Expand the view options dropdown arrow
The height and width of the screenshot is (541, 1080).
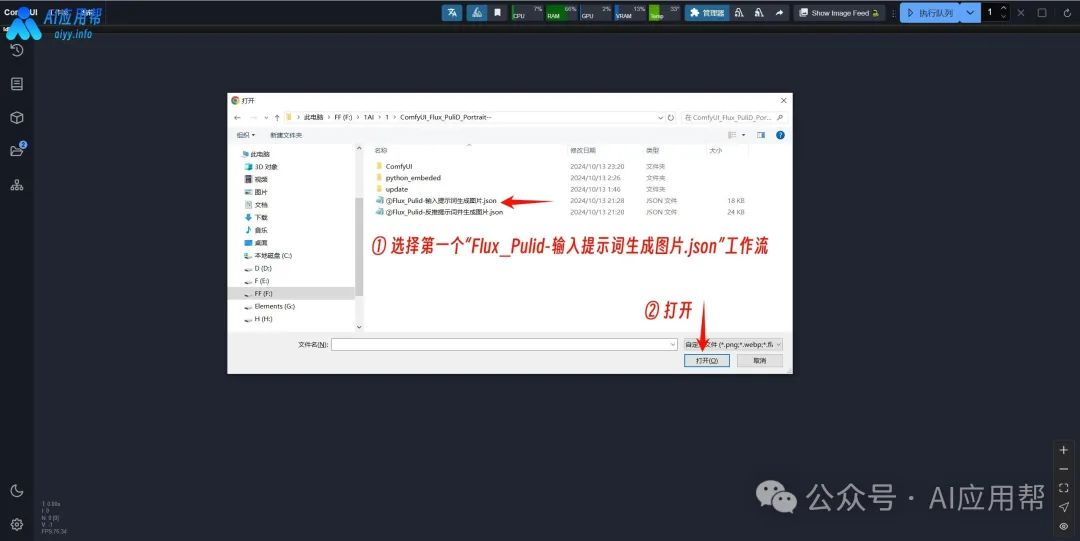pyautogui.click(x=744, y=135)
